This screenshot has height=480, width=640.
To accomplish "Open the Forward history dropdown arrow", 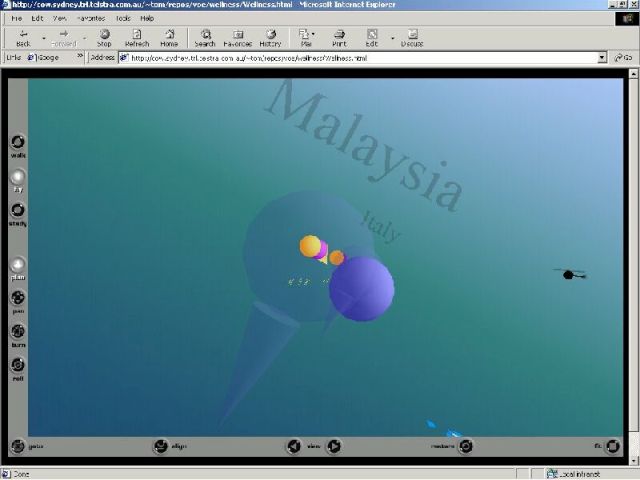I will coord(84,38).
